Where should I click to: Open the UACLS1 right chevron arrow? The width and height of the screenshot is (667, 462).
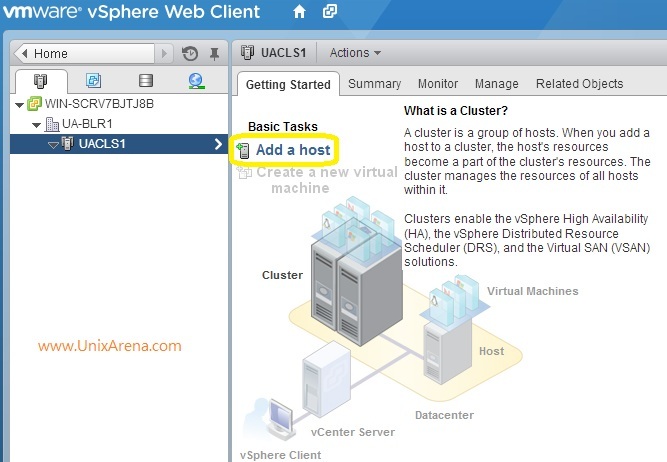tap(218, 144)
